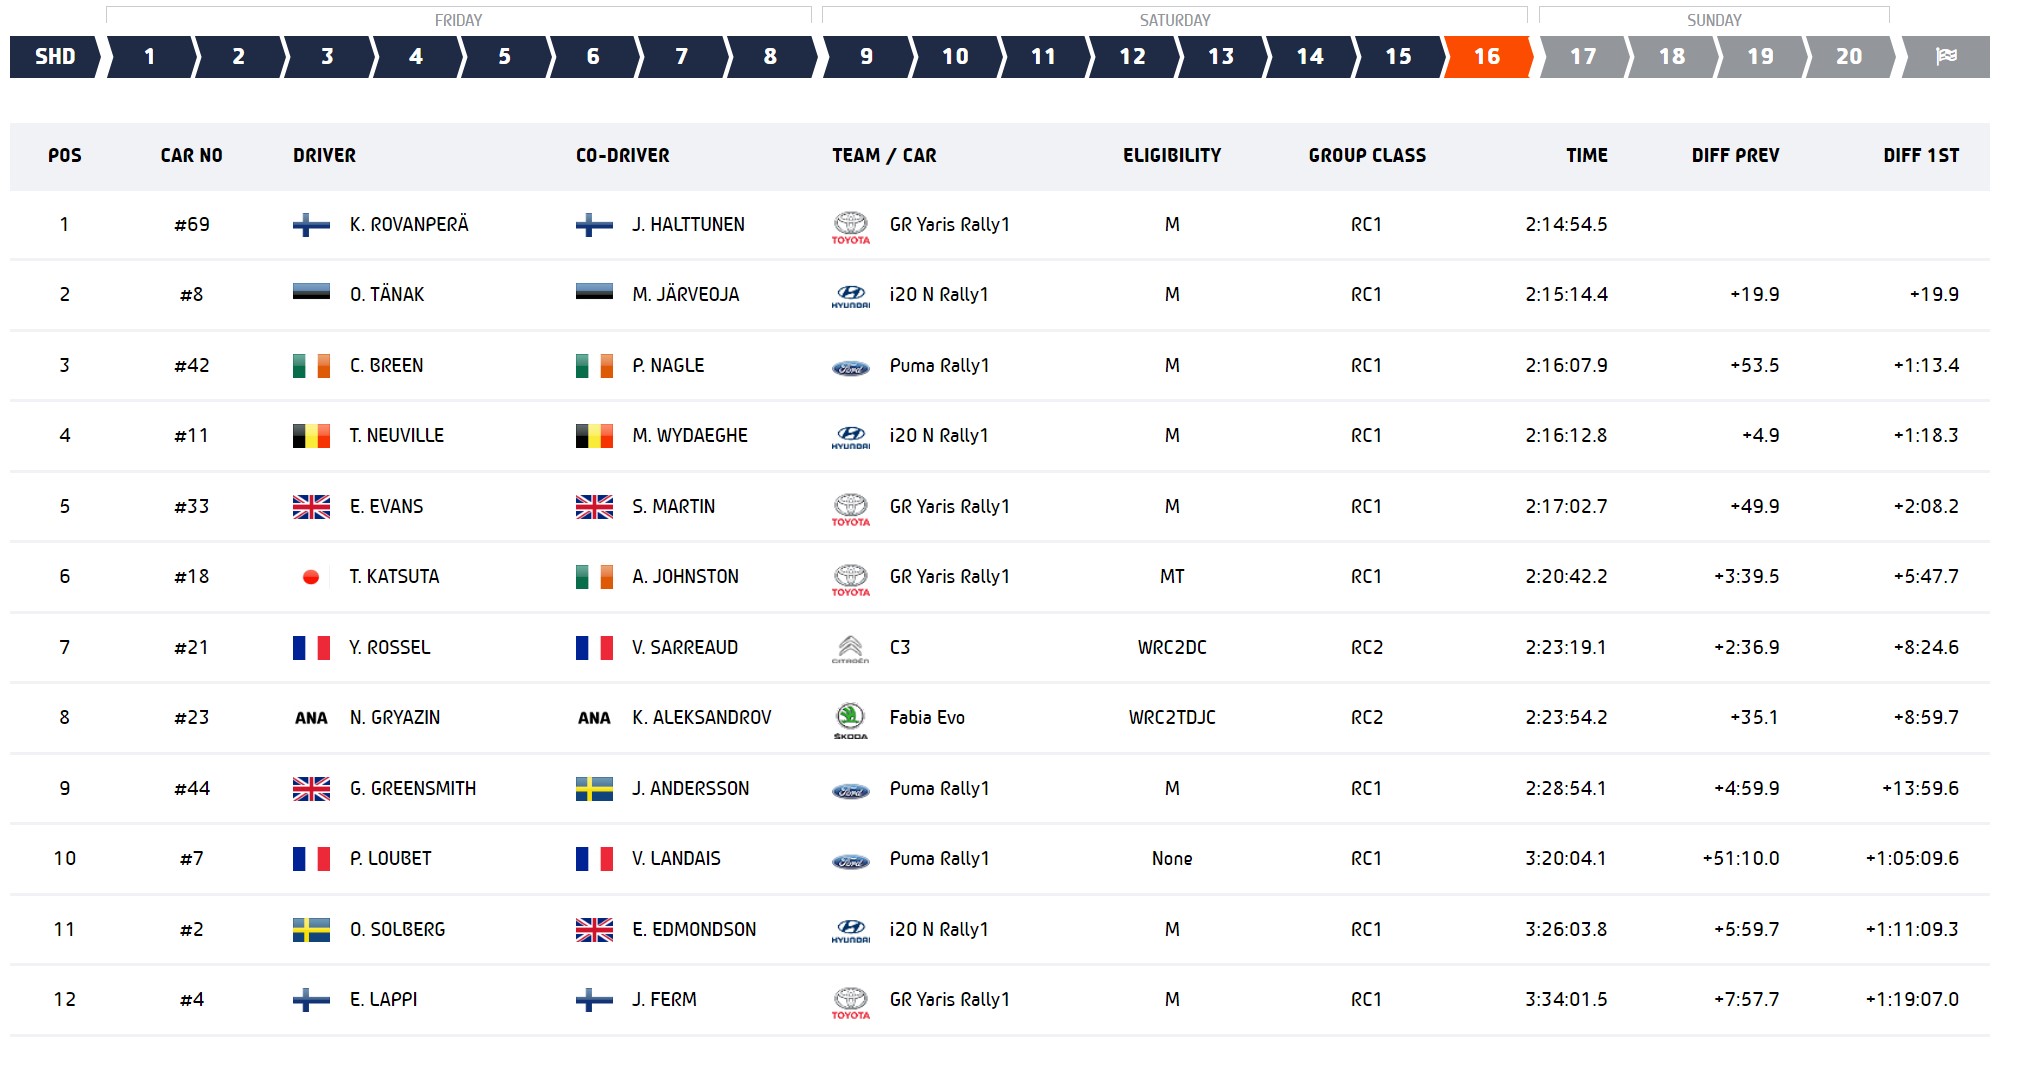Click the Citroën logo in Rossel's row

coord(850,649)
